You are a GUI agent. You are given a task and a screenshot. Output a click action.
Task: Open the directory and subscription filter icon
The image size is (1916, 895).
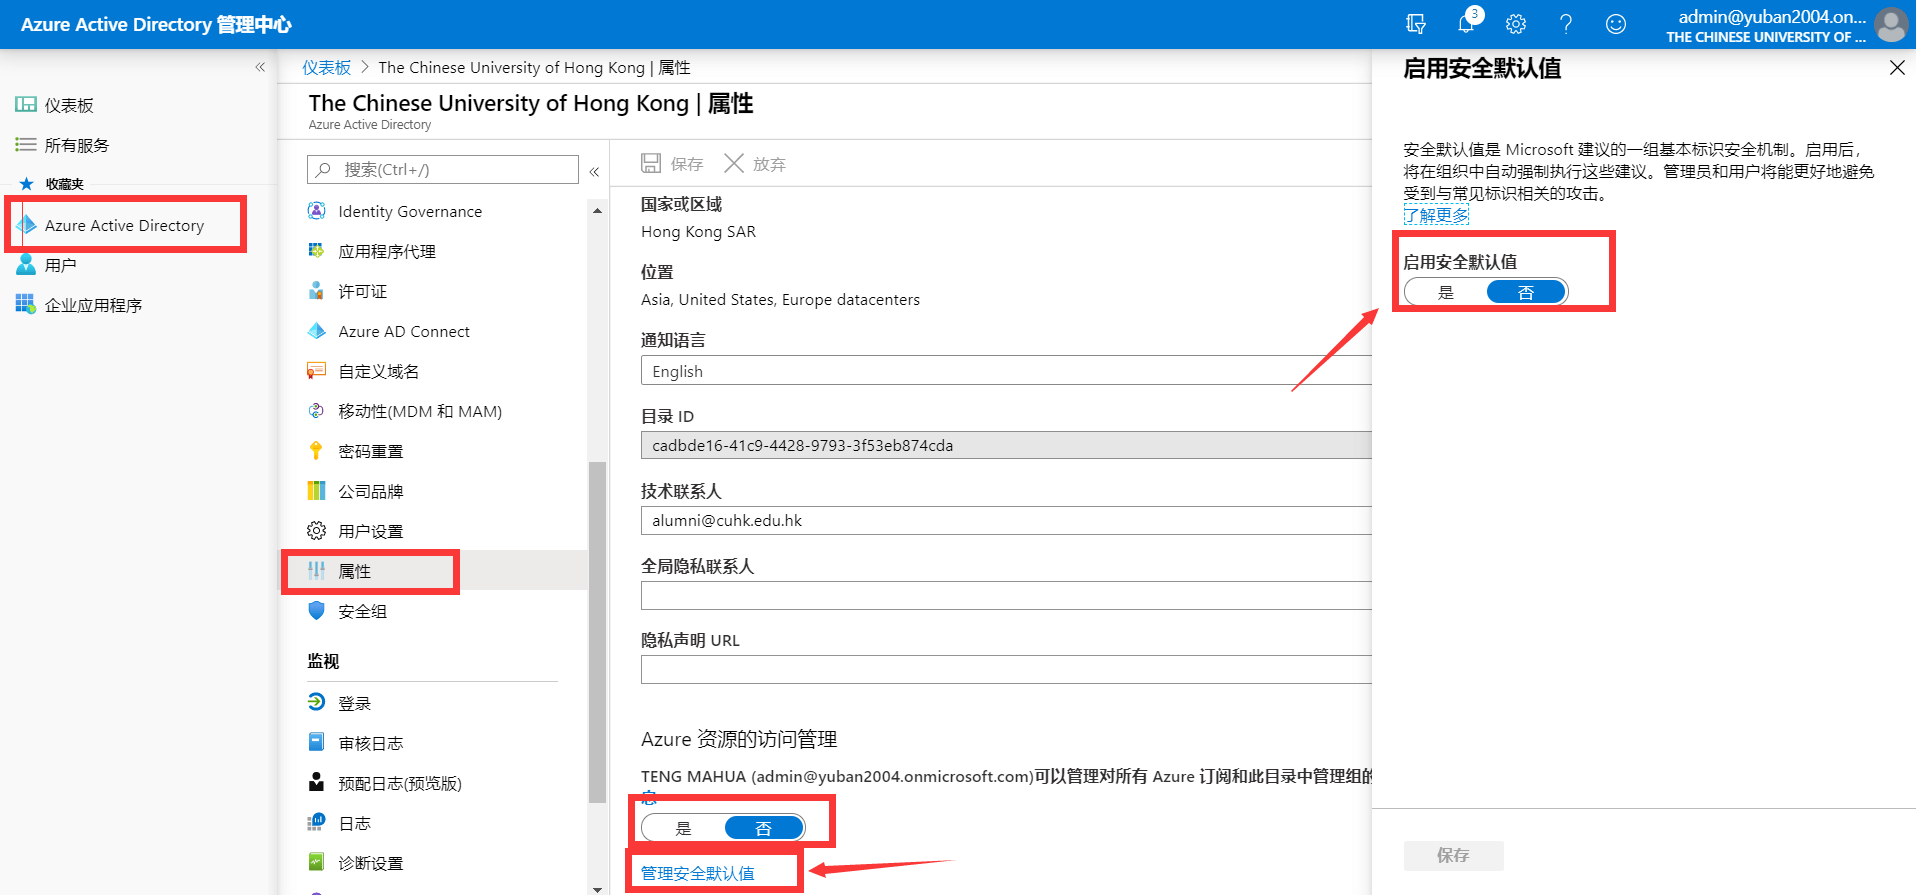(1416, 24)
